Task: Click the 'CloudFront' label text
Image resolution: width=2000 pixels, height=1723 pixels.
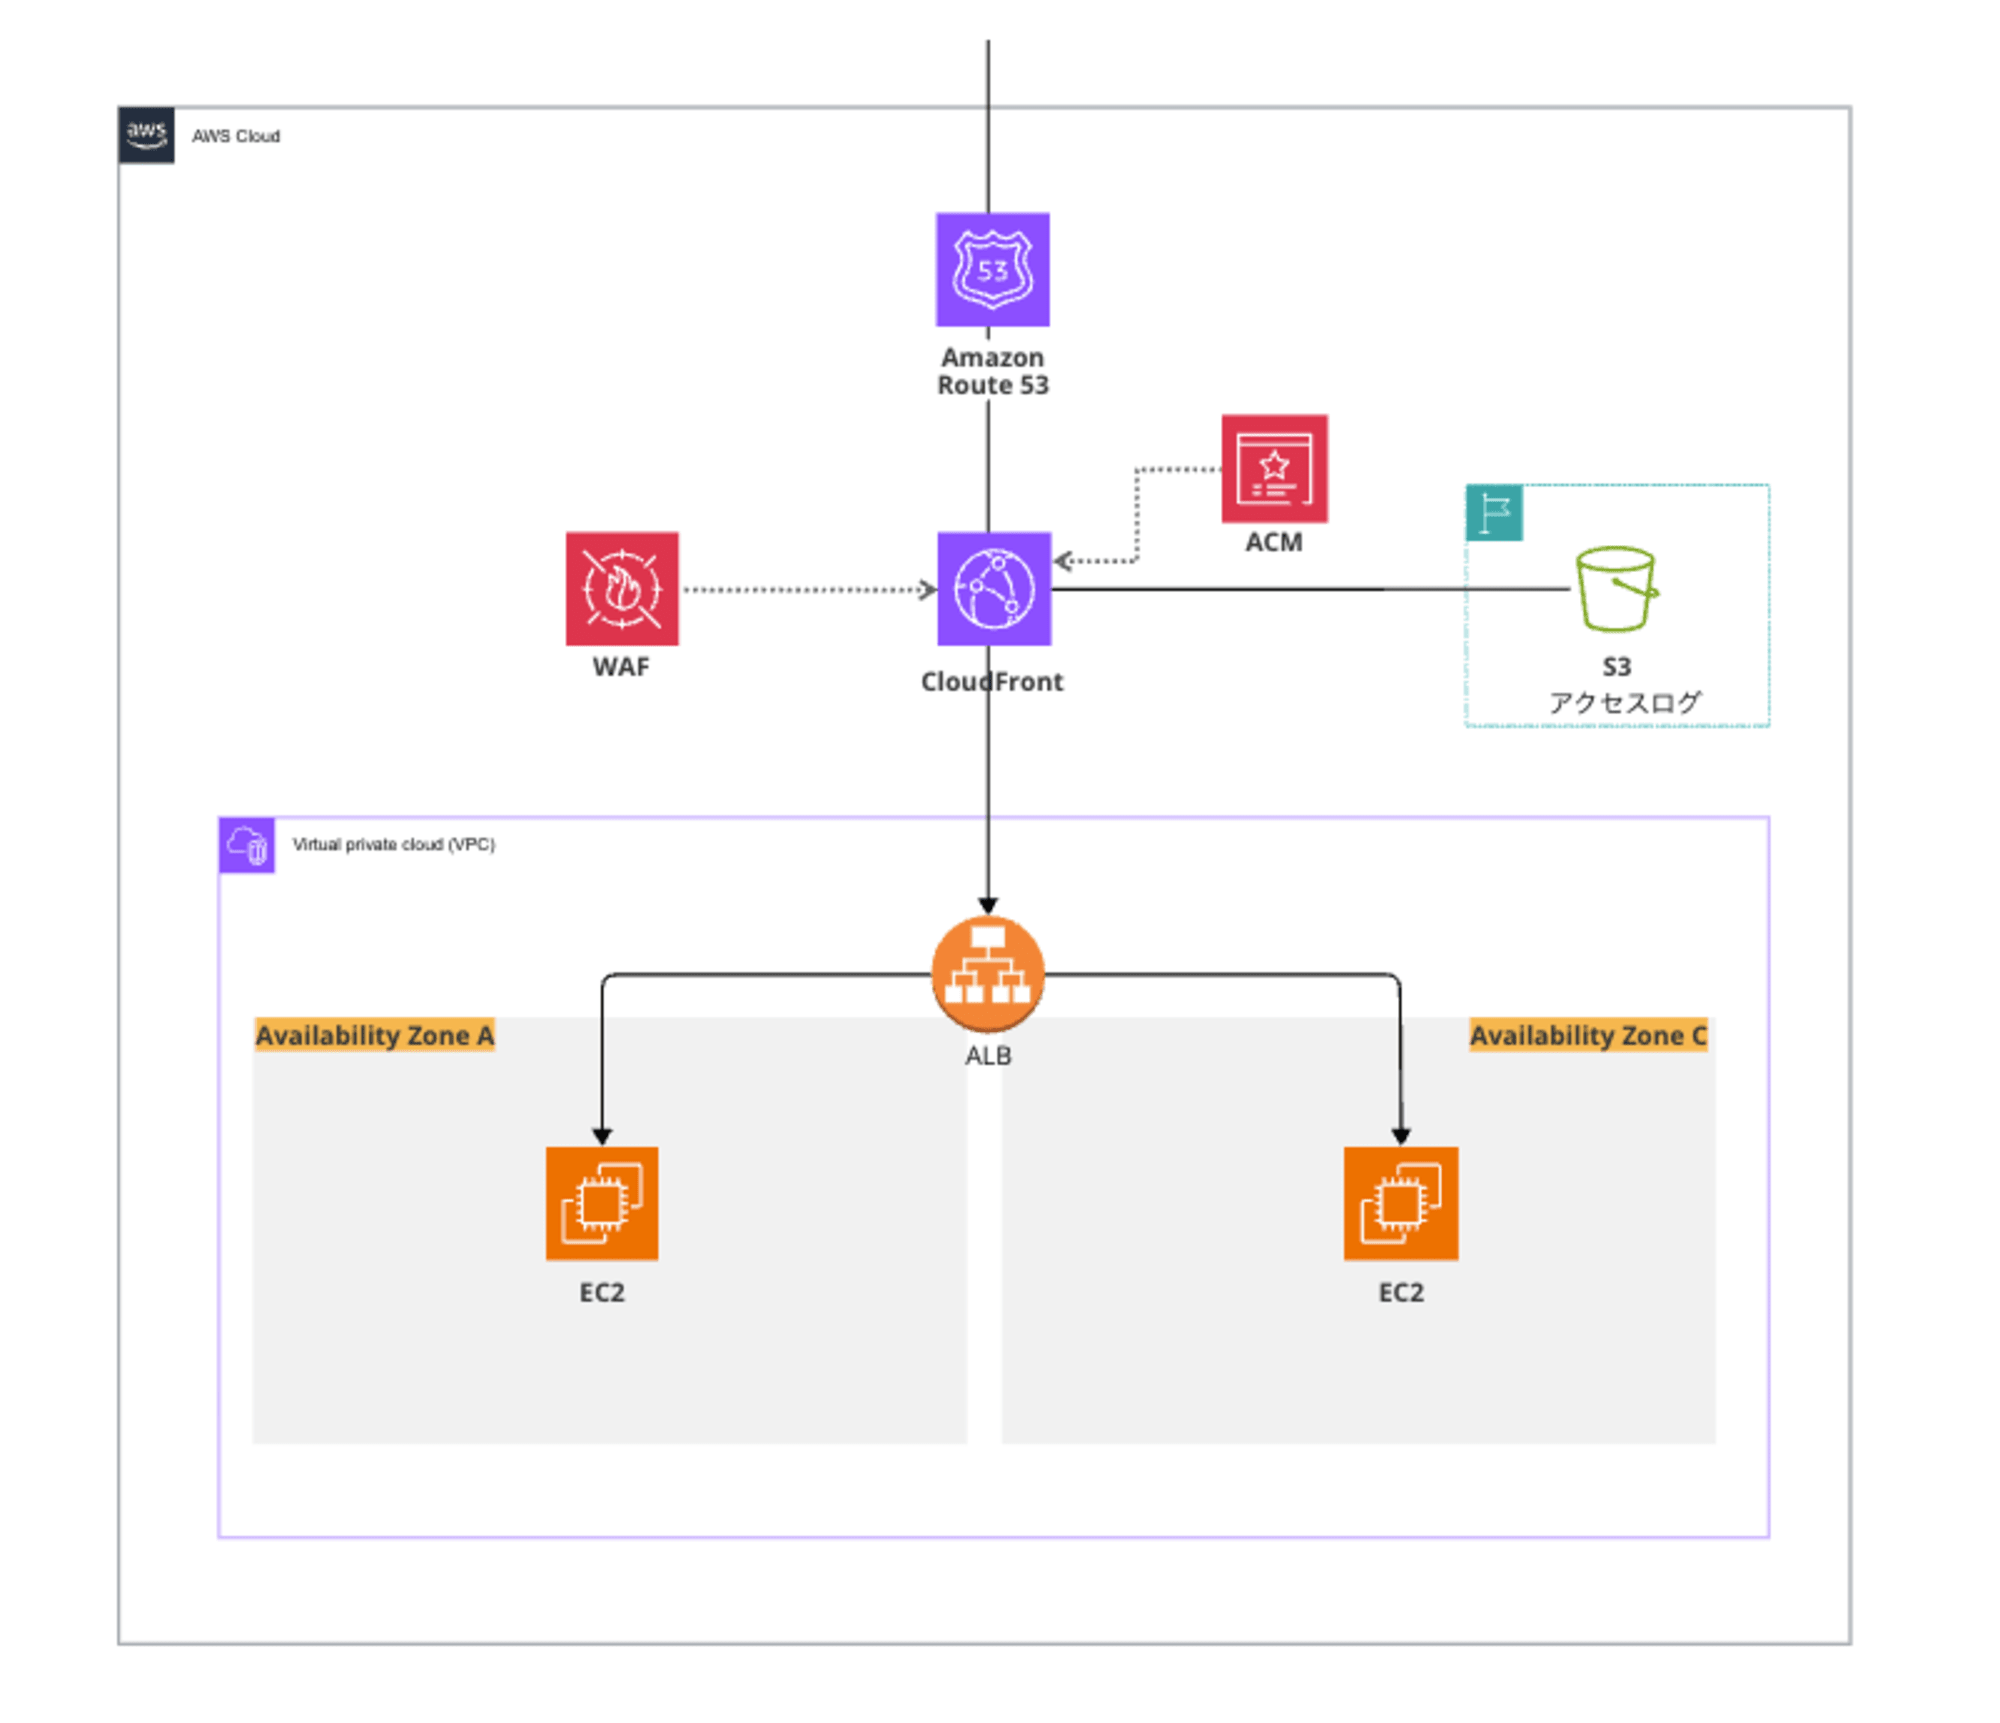Action: 992,681
